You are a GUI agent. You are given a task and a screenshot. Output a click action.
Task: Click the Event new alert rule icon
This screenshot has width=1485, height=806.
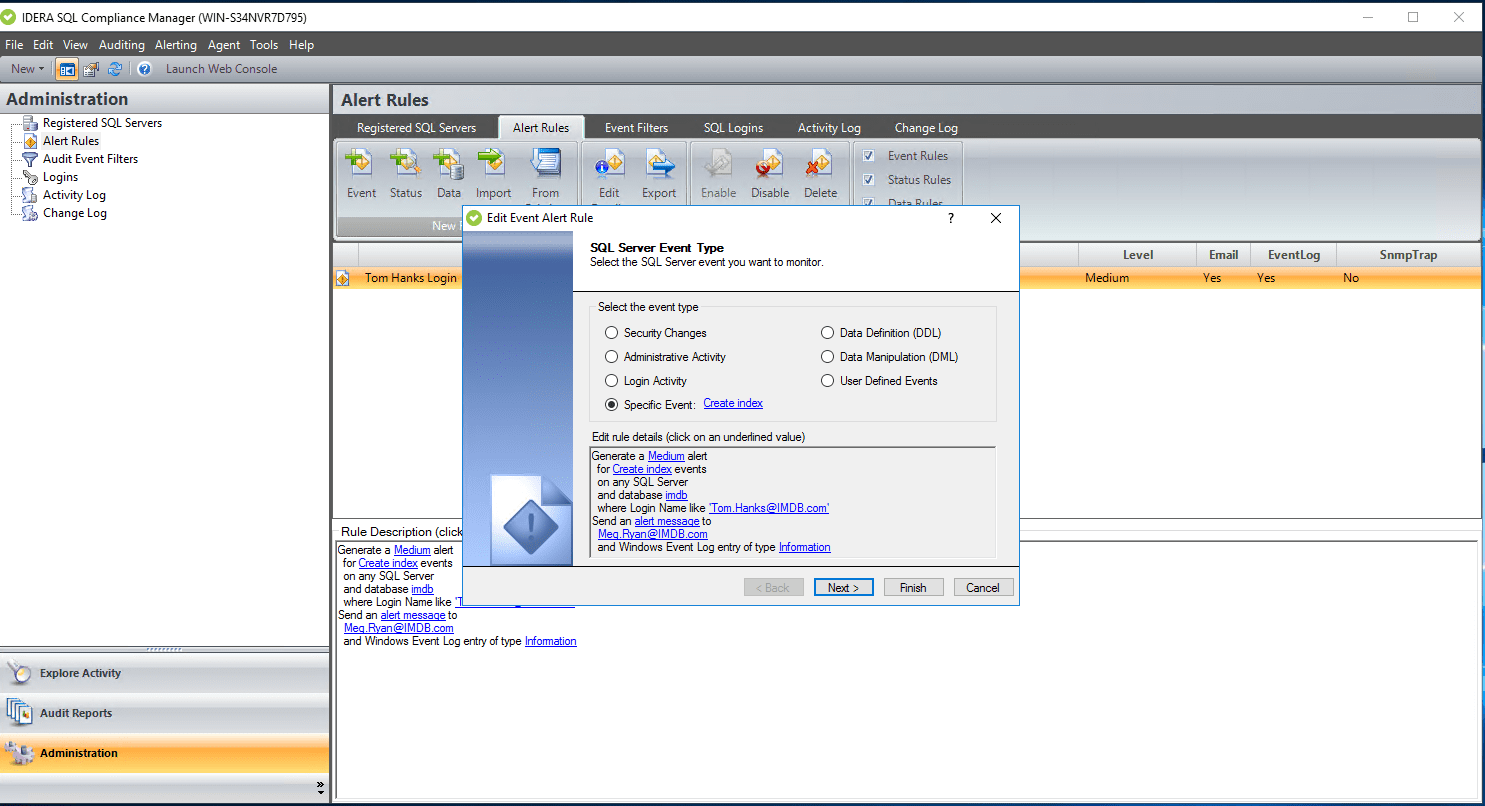(360, 162)
